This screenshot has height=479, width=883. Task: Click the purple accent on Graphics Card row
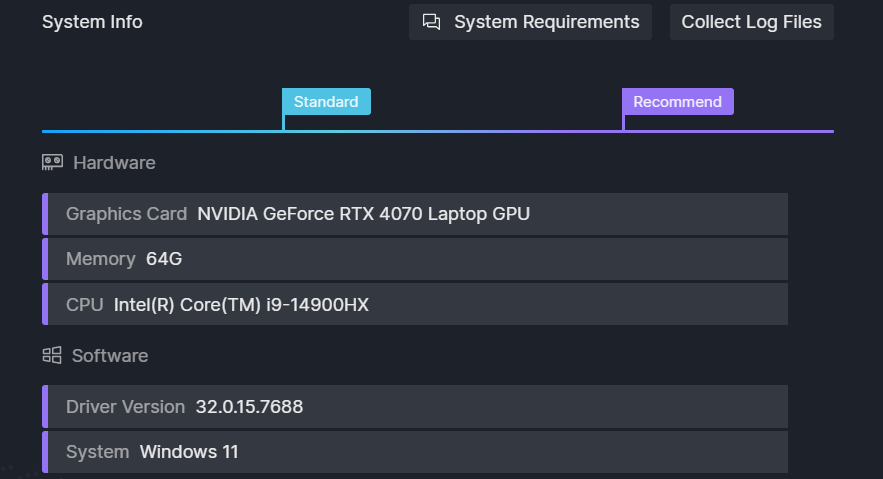tap(45, 214)
